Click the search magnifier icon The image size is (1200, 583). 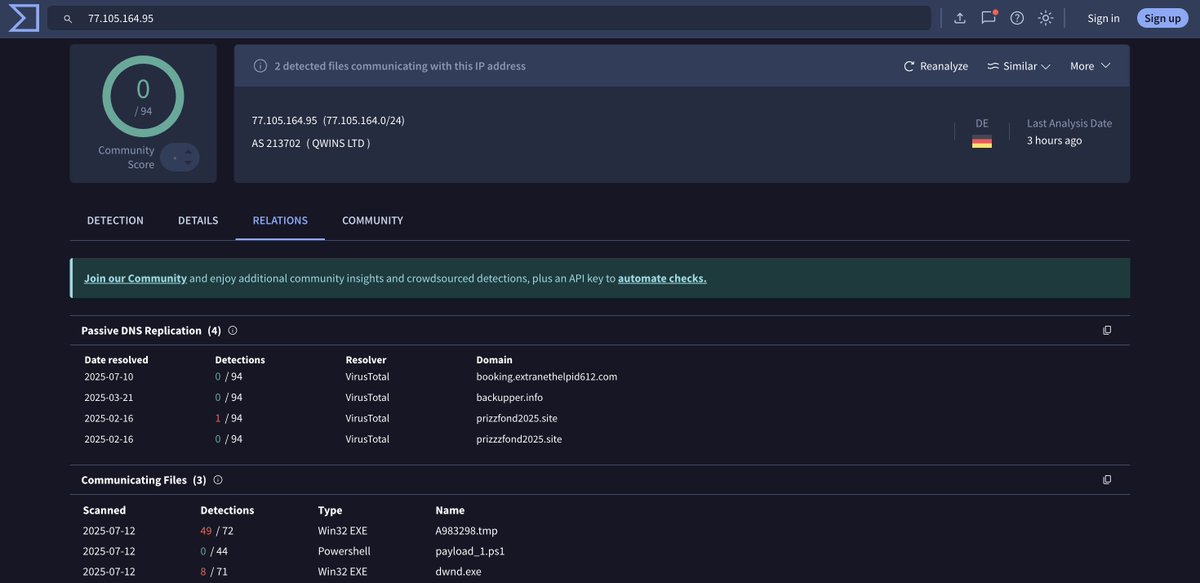(68, 18)
